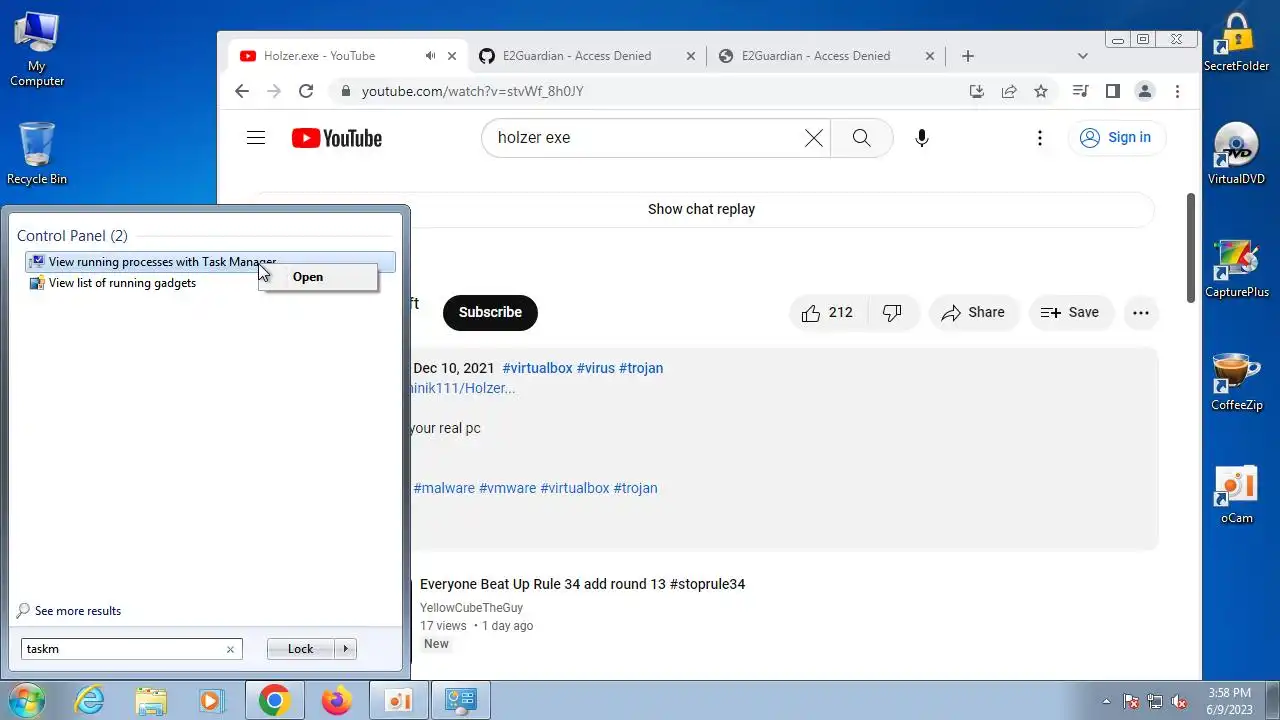Select View running processes with Task Manager
The width and height of the screenshot is (1280, 720).
click(210, 262)
